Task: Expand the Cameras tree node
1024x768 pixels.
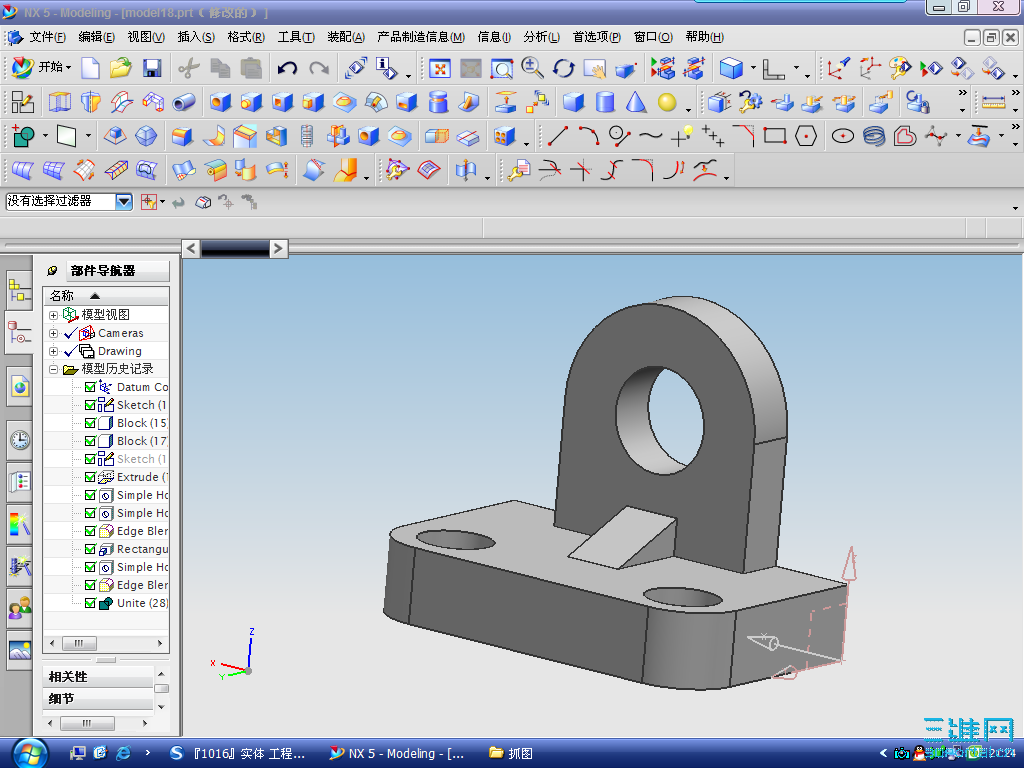Action: 54,333
